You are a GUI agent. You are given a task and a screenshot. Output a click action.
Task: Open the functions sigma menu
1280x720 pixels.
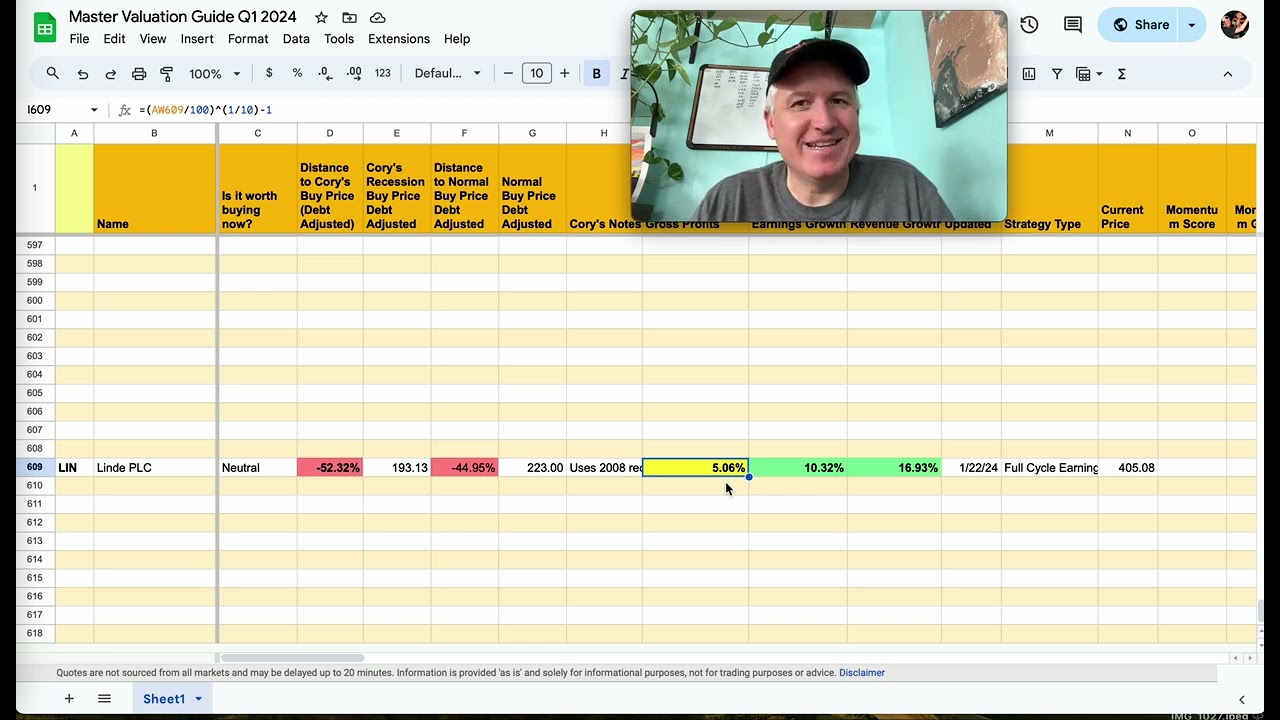point(1122,73)
